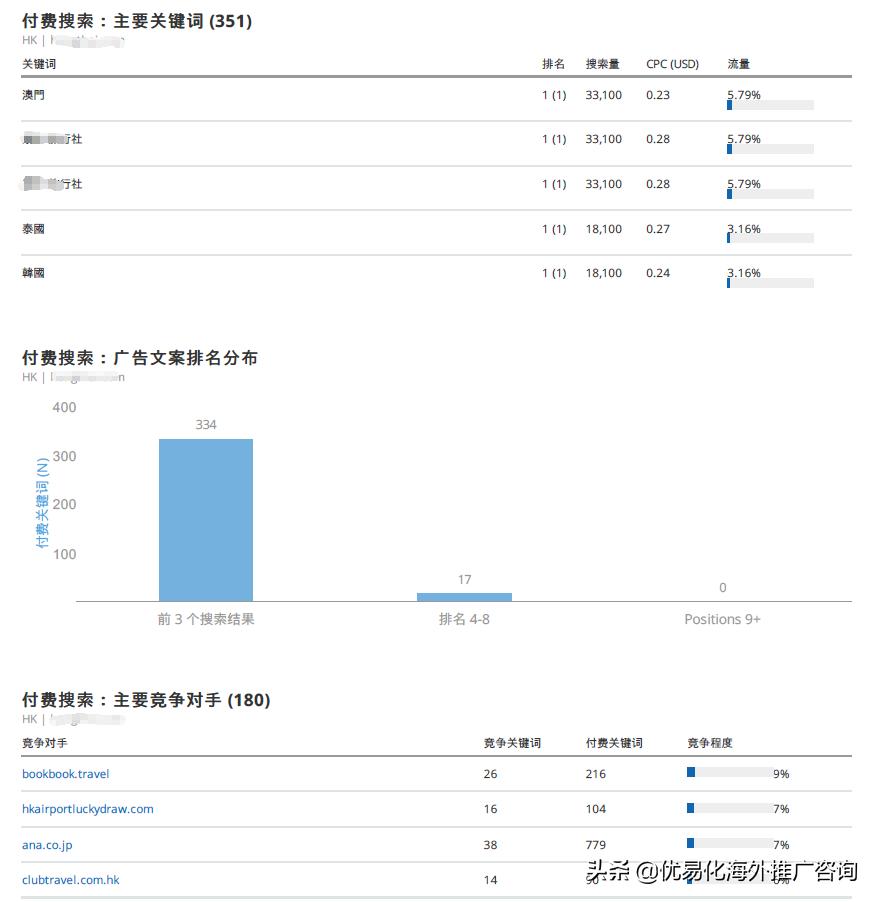Open the bookbook.travel competitor link

[x=65, y=773]
